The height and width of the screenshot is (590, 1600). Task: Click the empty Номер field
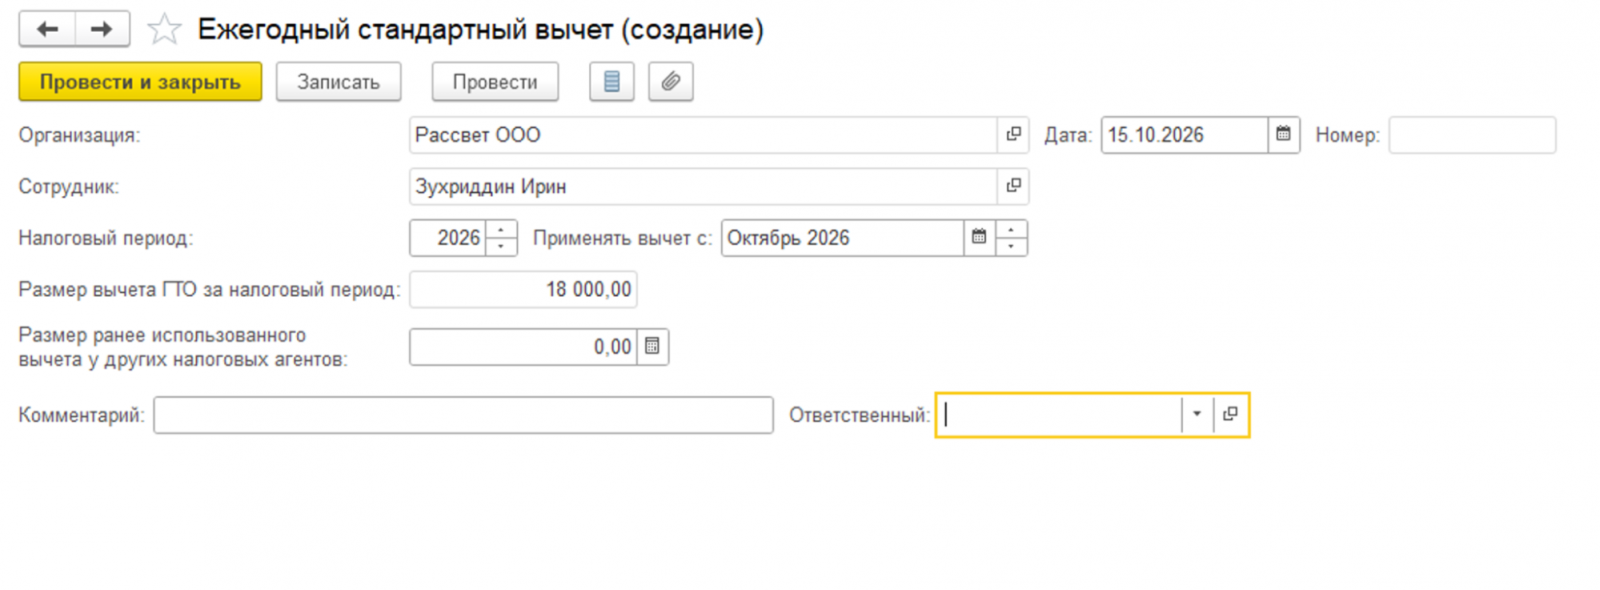1472,135
